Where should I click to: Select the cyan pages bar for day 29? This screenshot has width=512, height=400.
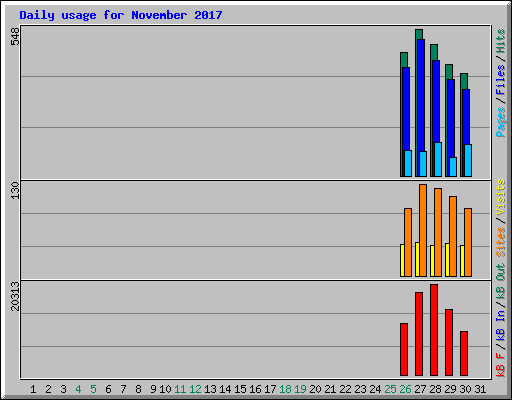point(453,167)
